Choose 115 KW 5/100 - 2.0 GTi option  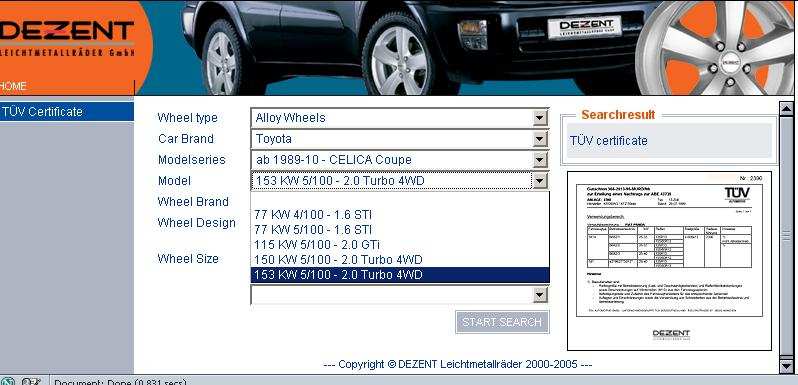point(400,244)
